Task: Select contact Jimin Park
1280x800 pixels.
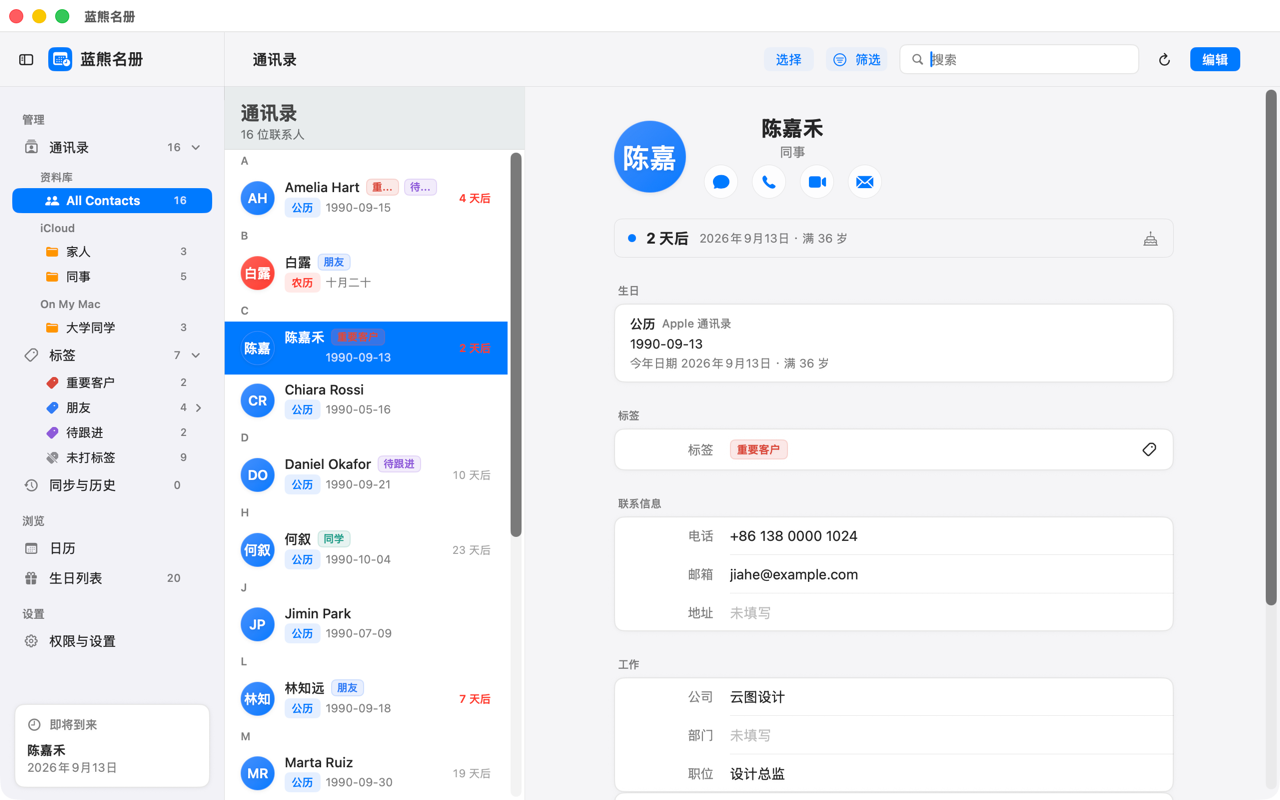Action: [366, 624]
